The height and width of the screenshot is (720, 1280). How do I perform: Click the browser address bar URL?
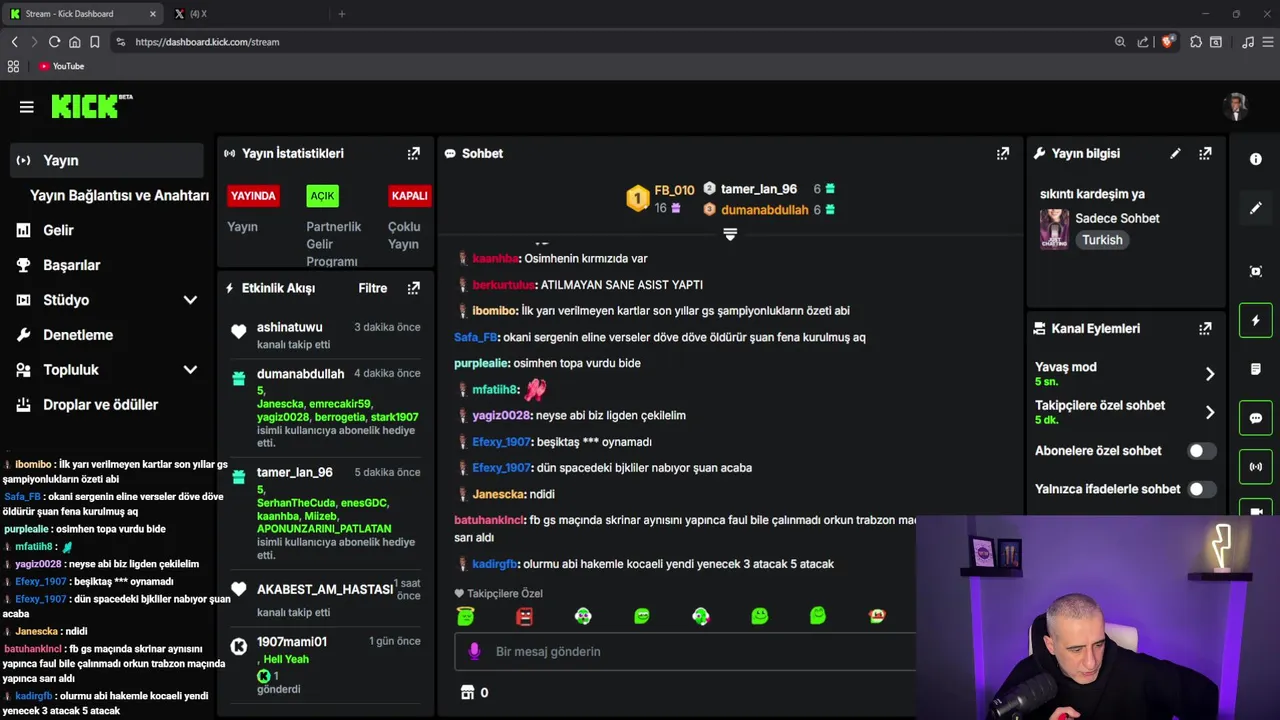coord(207,42)
